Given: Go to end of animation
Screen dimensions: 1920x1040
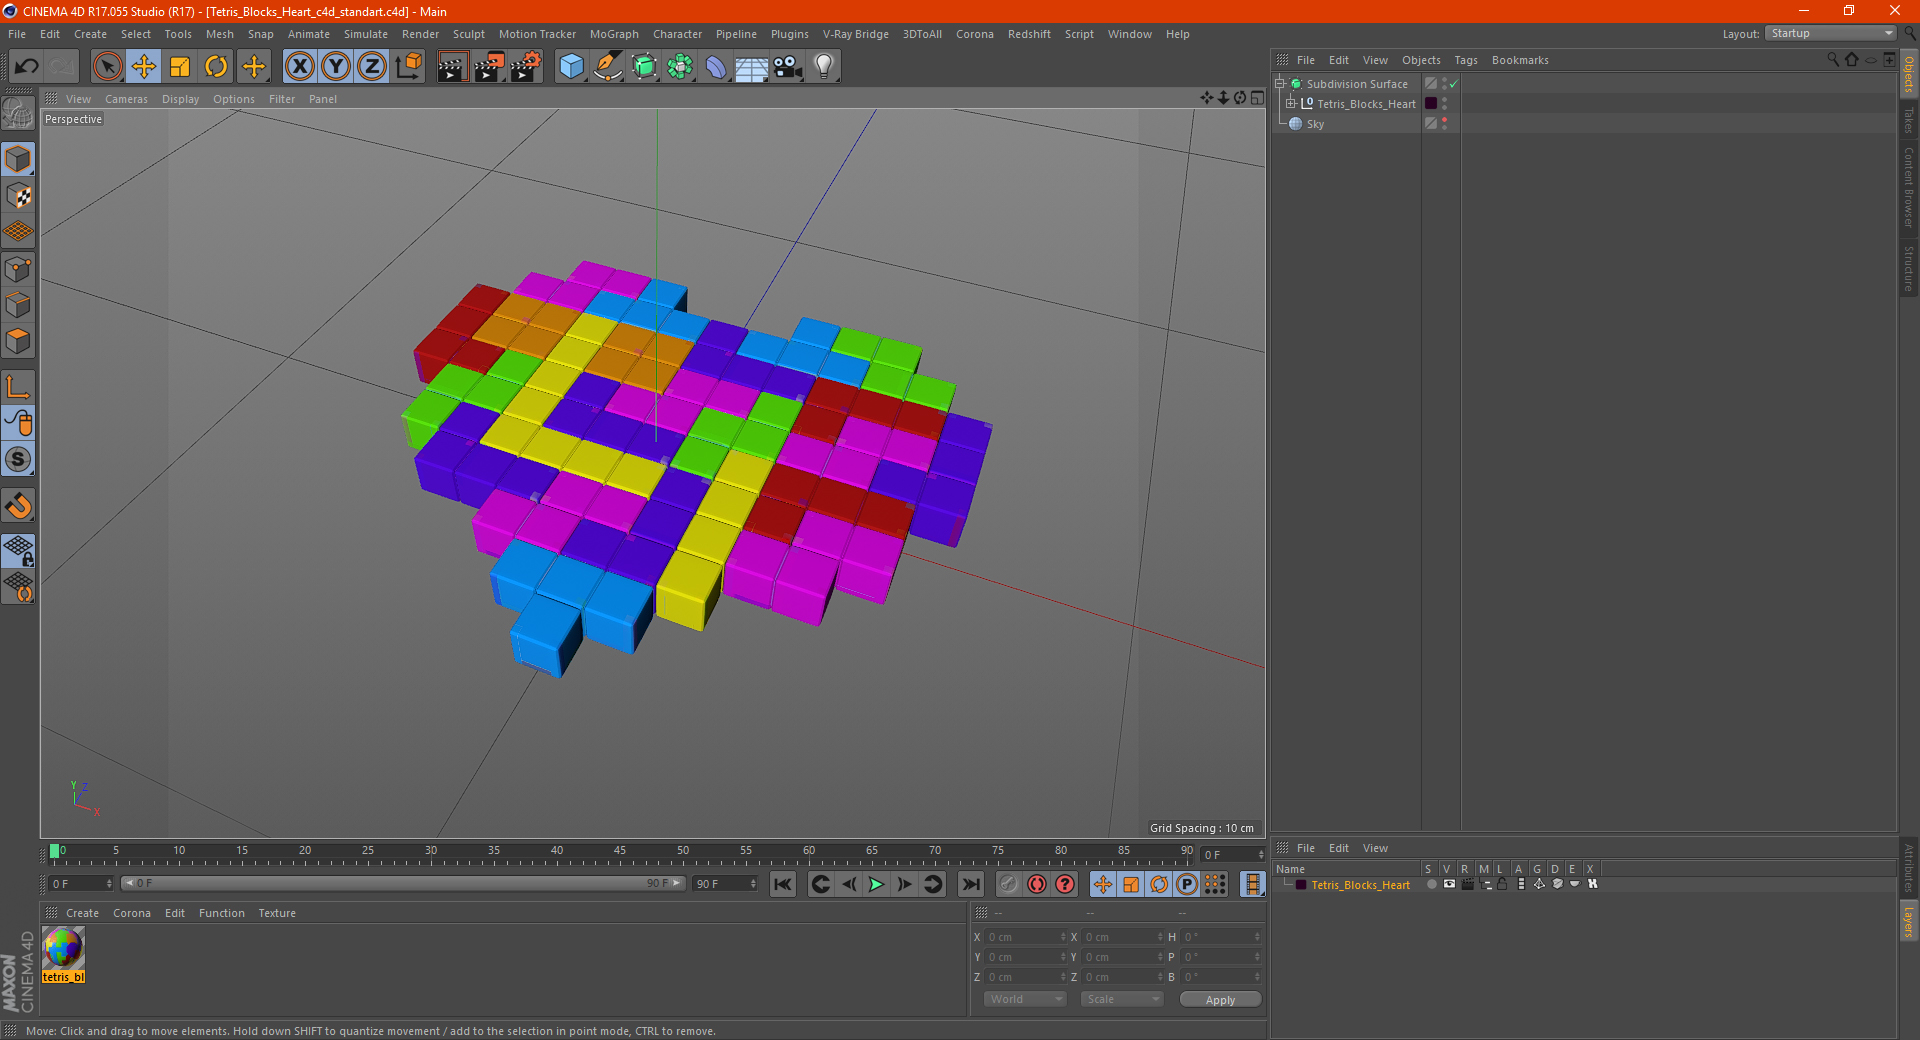Looking at the screenshot, I should tap(970, 884).
